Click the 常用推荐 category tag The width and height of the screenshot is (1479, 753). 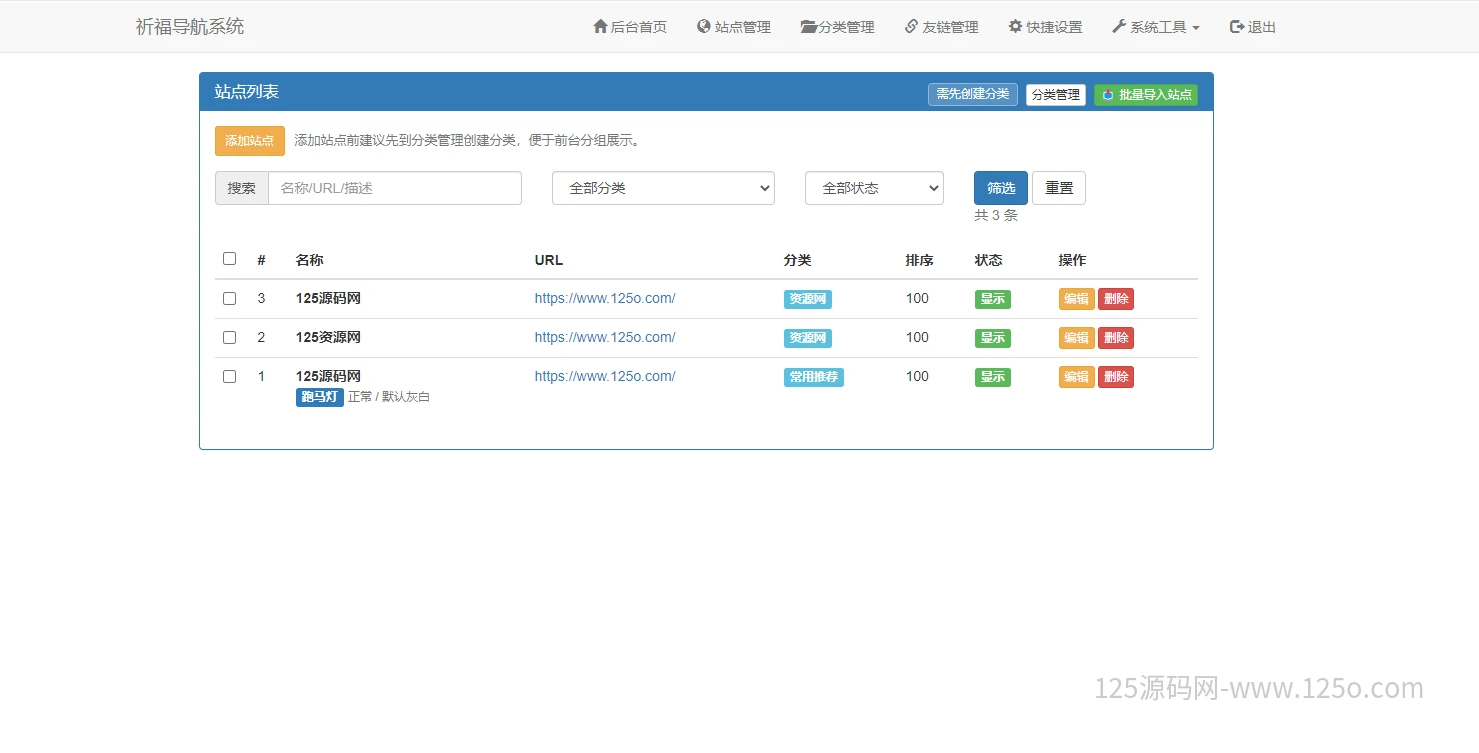click(814, 377)
